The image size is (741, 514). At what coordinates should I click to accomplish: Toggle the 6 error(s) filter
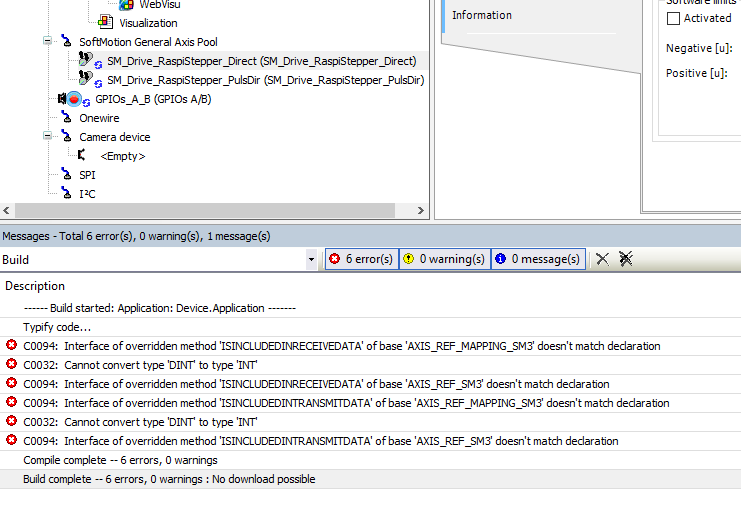tap(361, 259)
